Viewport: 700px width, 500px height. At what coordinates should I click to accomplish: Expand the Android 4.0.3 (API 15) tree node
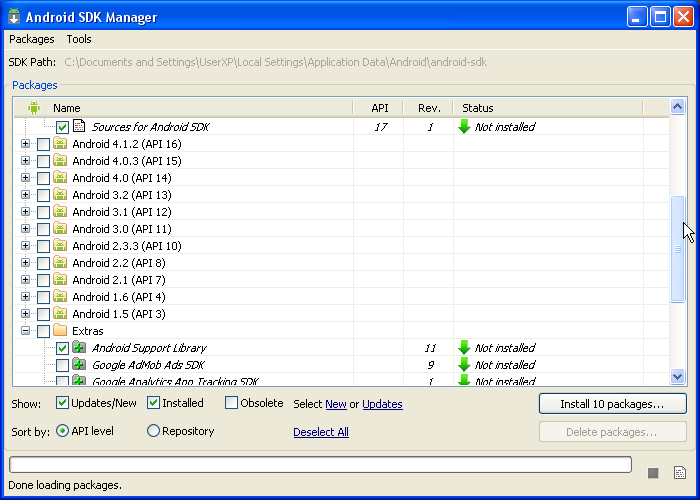25,161
